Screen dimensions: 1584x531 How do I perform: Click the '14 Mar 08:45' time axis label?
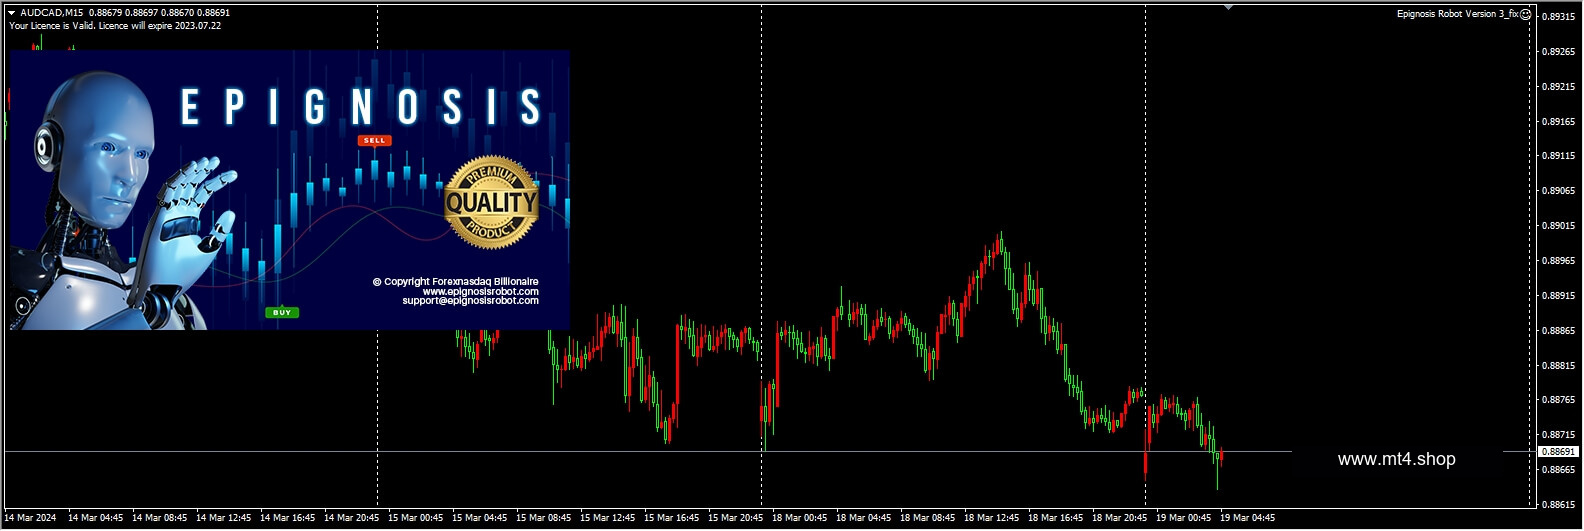(x=160, y=518)
